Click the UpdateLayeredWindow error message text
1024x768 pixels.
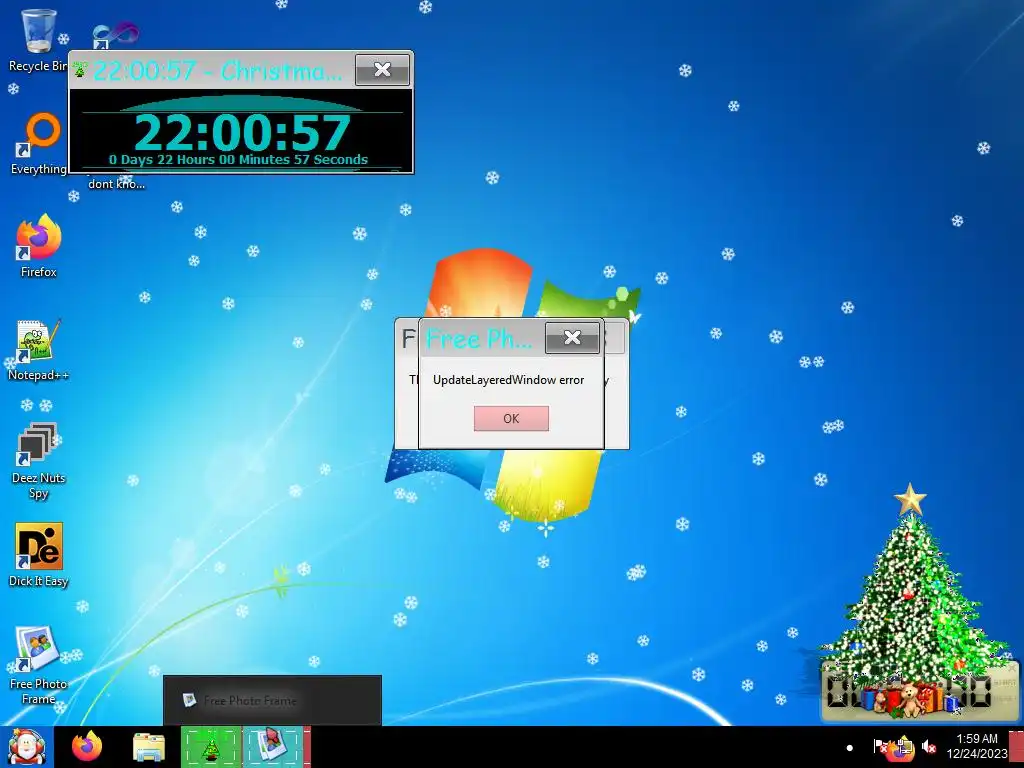(508, 380)
